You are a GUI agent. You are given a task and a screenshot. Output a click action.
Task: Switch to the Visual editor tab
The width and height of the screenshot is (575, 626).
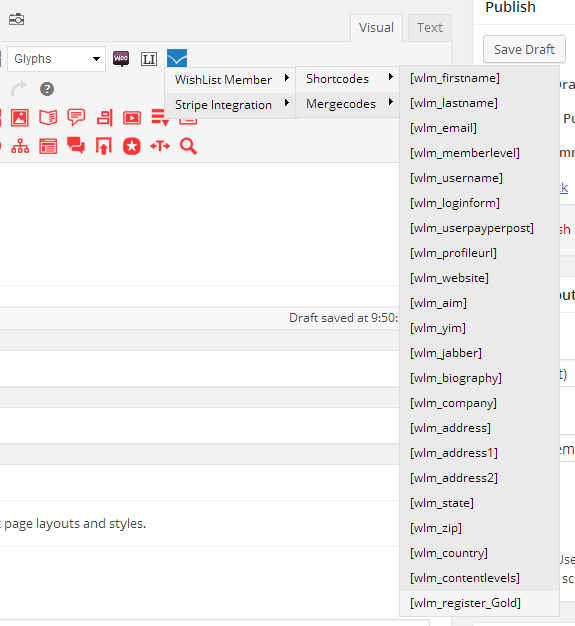(x=376, y=28)
